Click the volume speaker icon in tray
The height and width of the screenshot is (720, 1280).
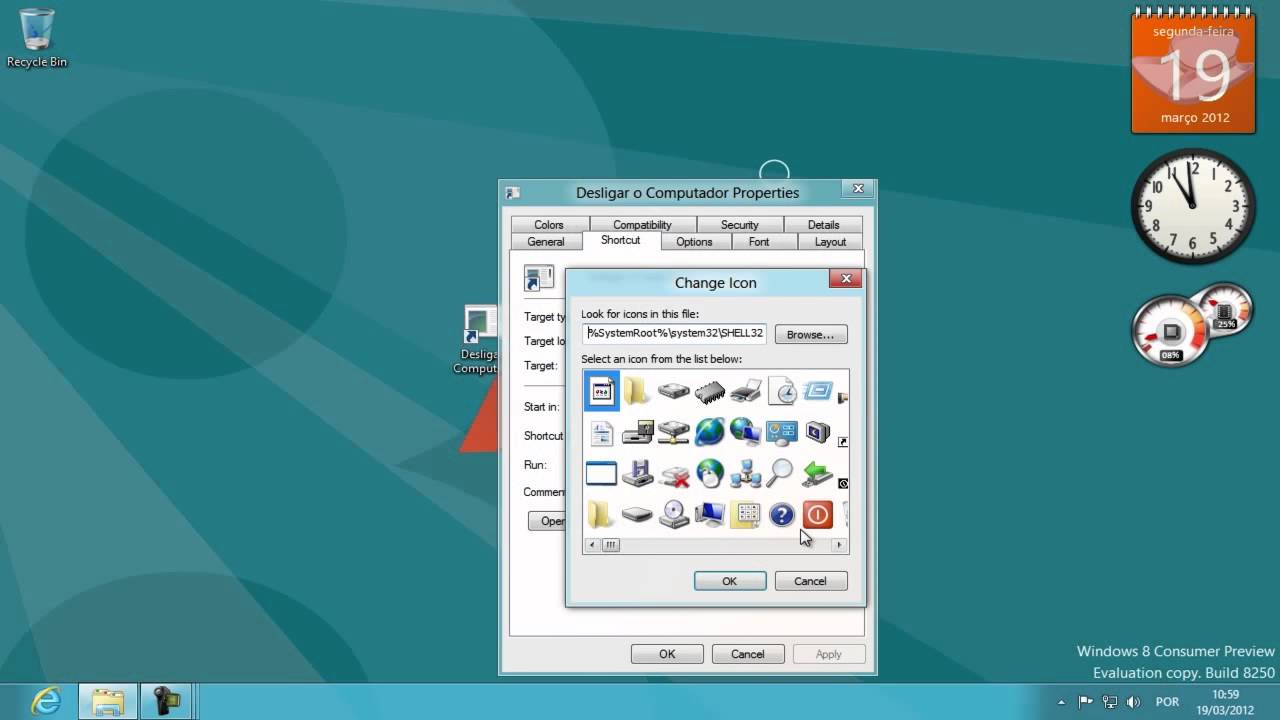tap(1133, 702)
